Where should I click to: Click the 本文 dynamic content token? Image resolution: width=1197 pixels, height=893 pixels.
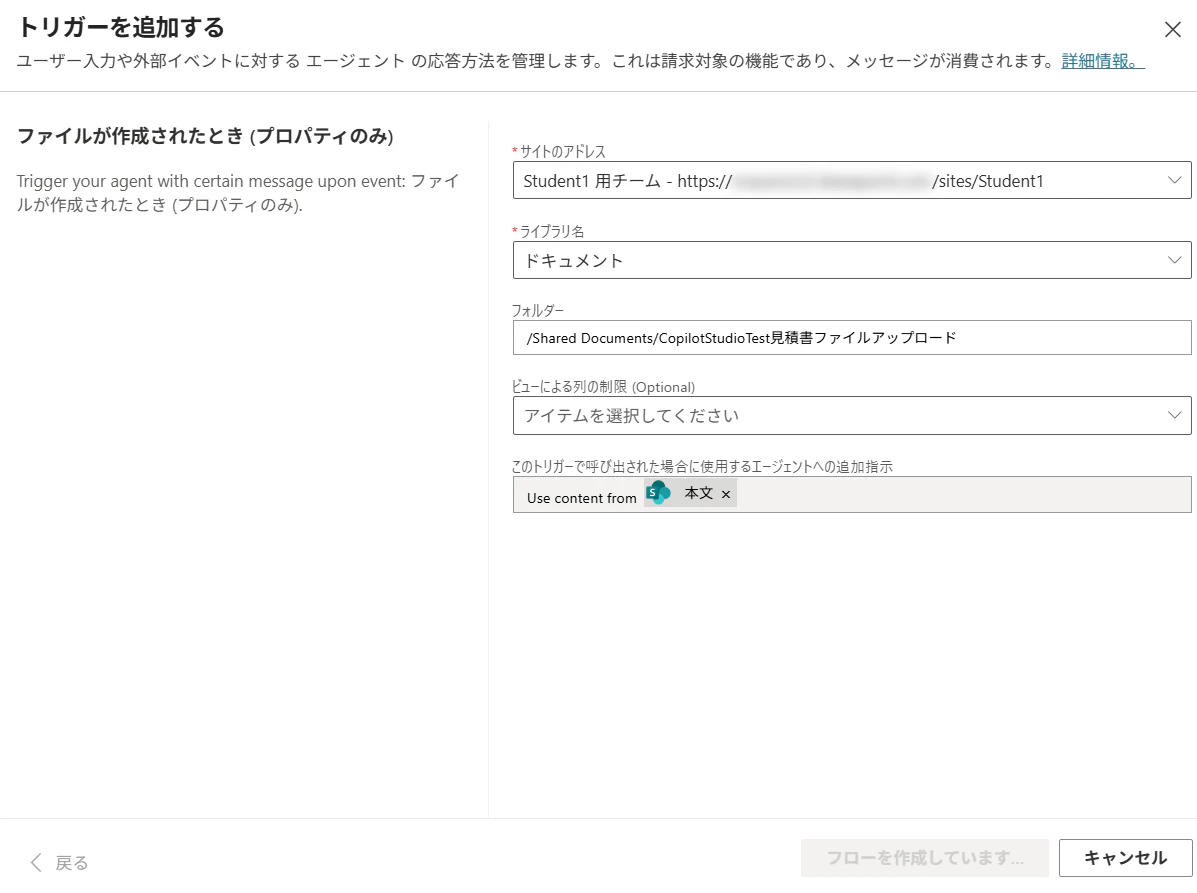(690, 493)
